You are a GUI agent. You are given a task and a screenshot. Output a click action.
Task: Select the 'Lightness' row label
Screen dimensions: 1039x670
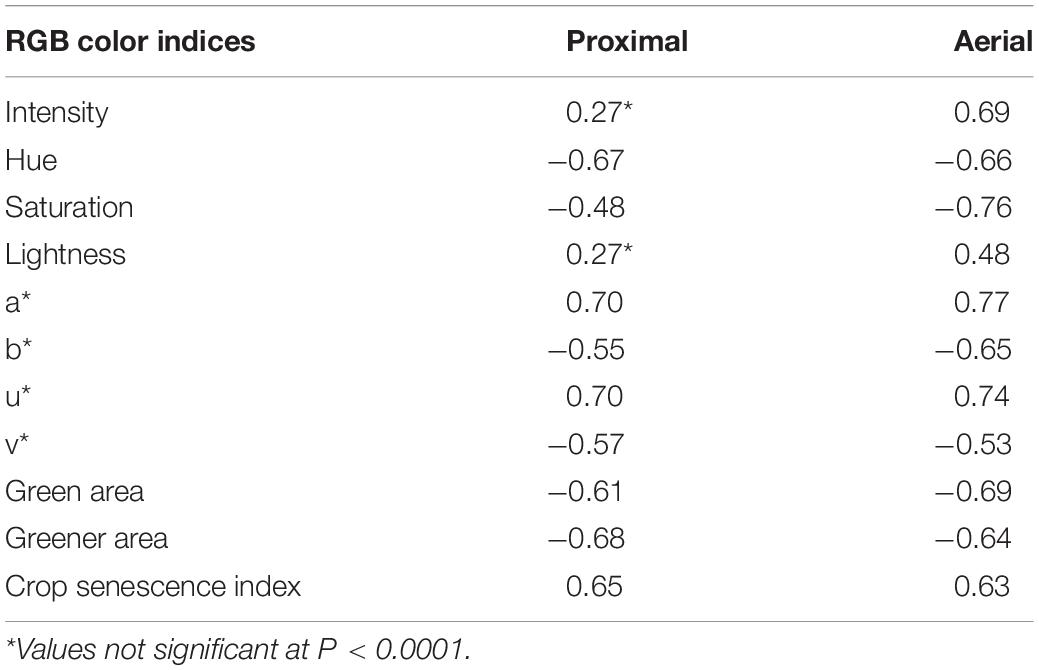tap(66, 255)
